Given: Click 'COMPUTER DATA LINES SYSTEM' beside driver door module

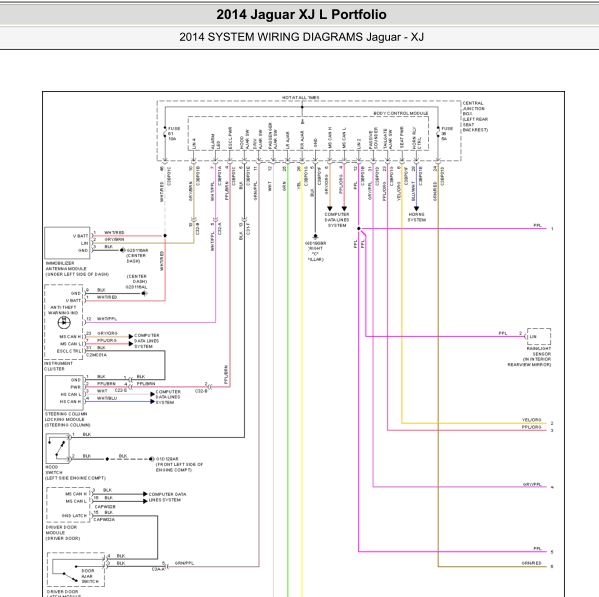Looking at the screenshot, I should [167, 497].
